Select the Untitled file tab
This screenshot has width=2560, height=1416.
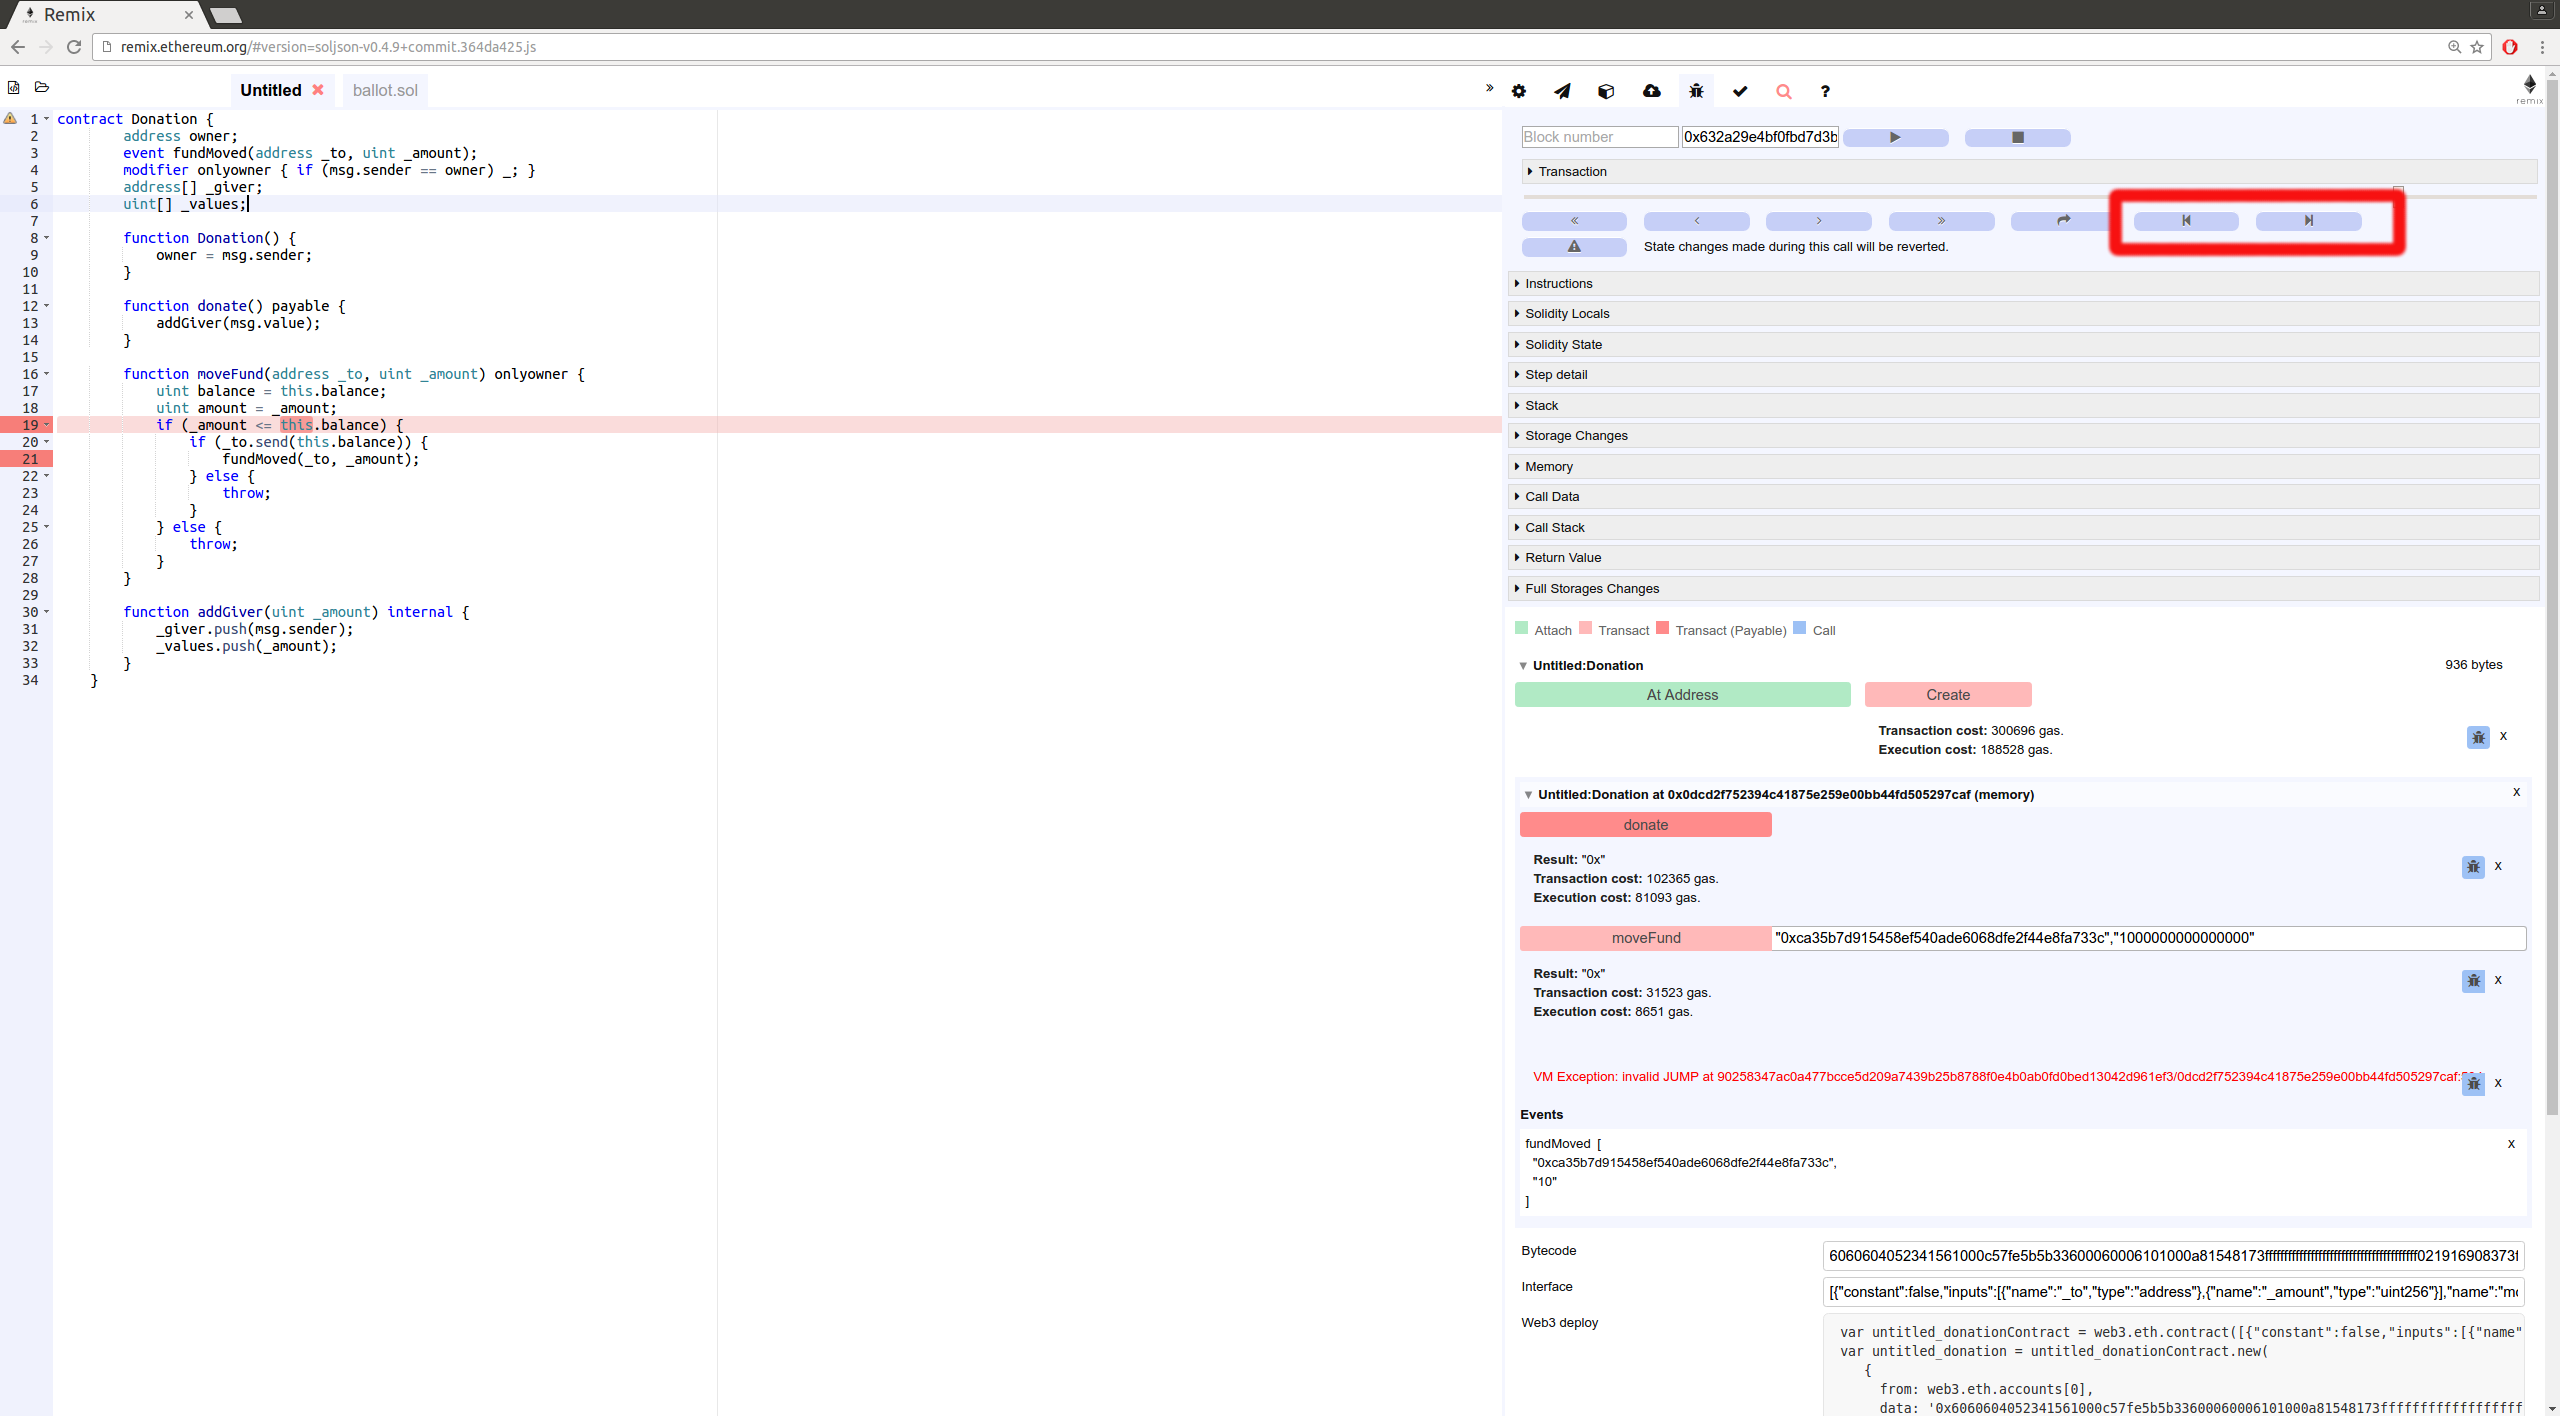270,90
